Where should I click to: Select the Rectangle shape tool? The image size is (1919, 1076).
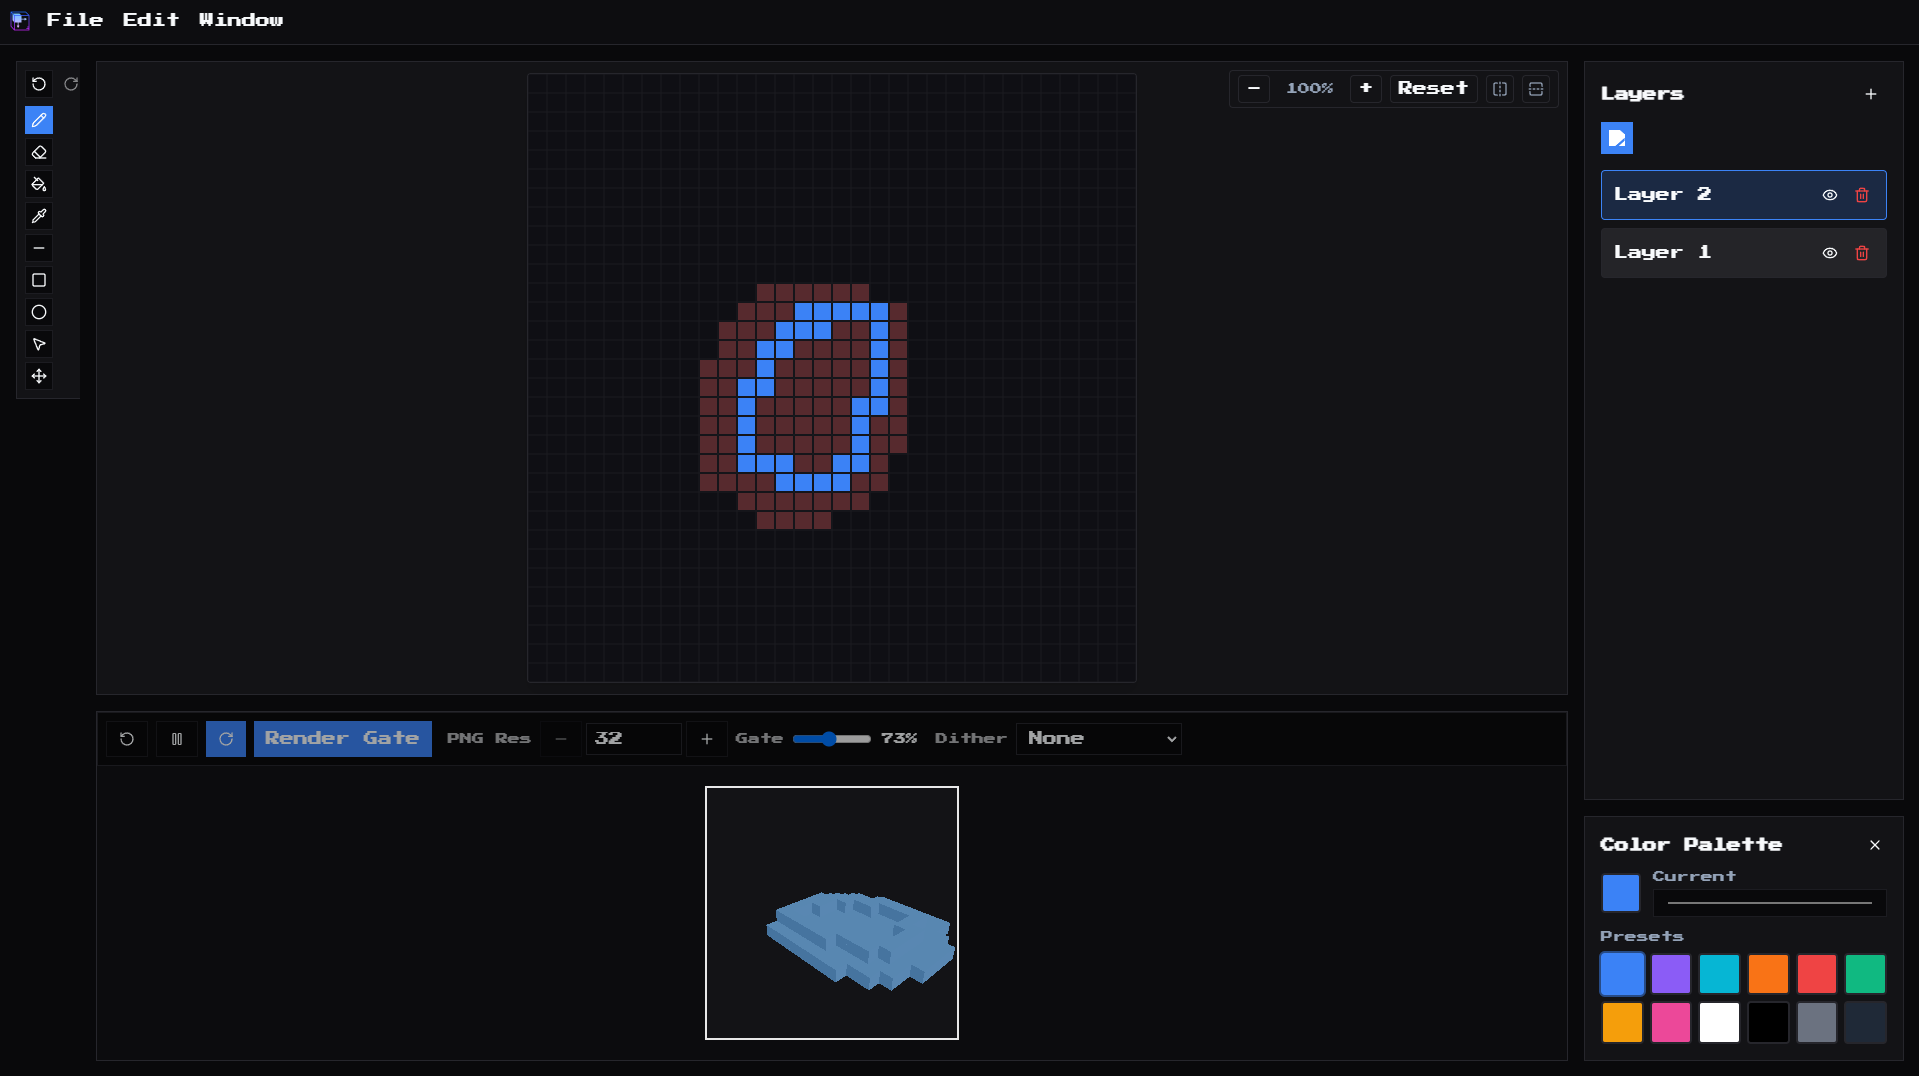(39, 280)
